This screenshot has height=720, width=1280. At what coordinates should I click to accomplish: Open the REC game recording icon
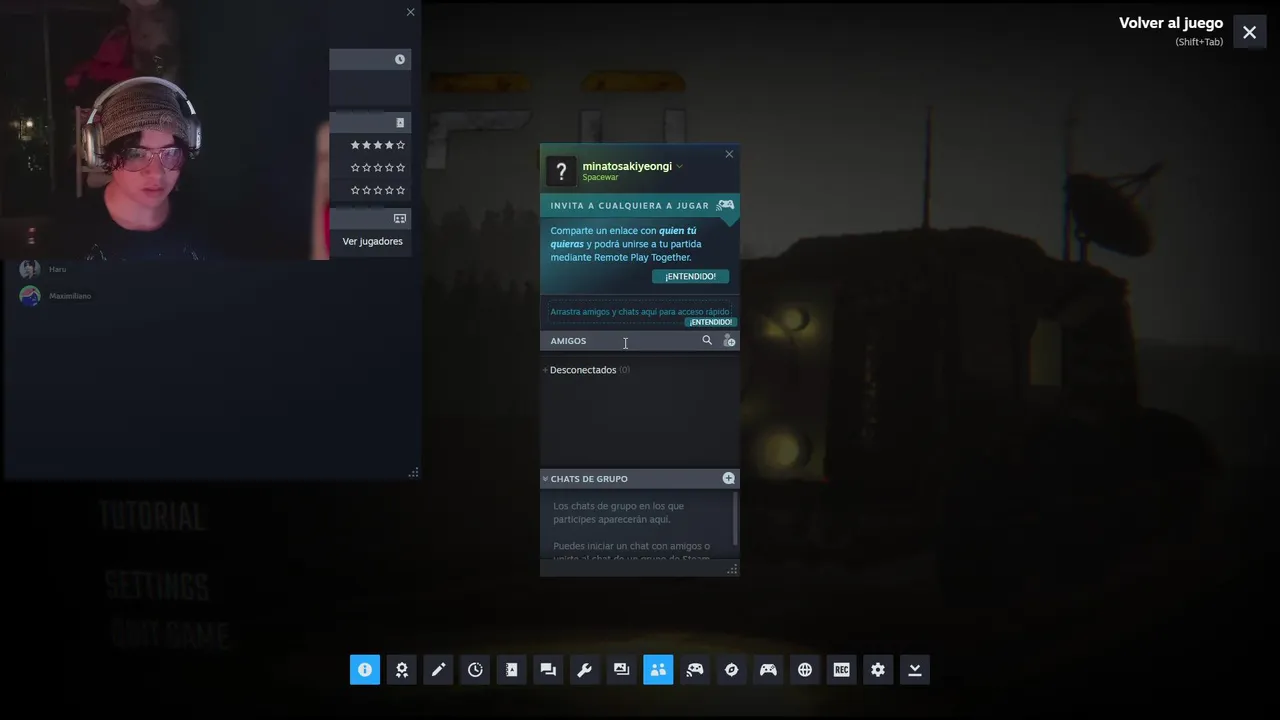click(x=842, y=670)
